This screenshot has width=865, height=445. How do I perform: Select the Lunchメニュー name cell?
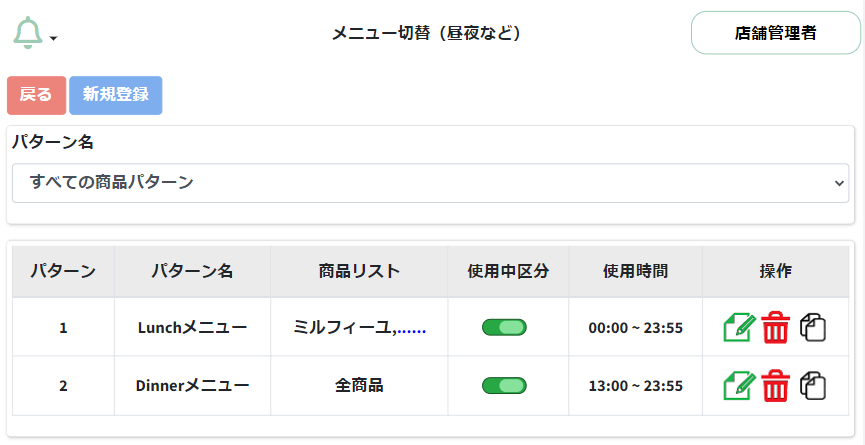(192, 327)
